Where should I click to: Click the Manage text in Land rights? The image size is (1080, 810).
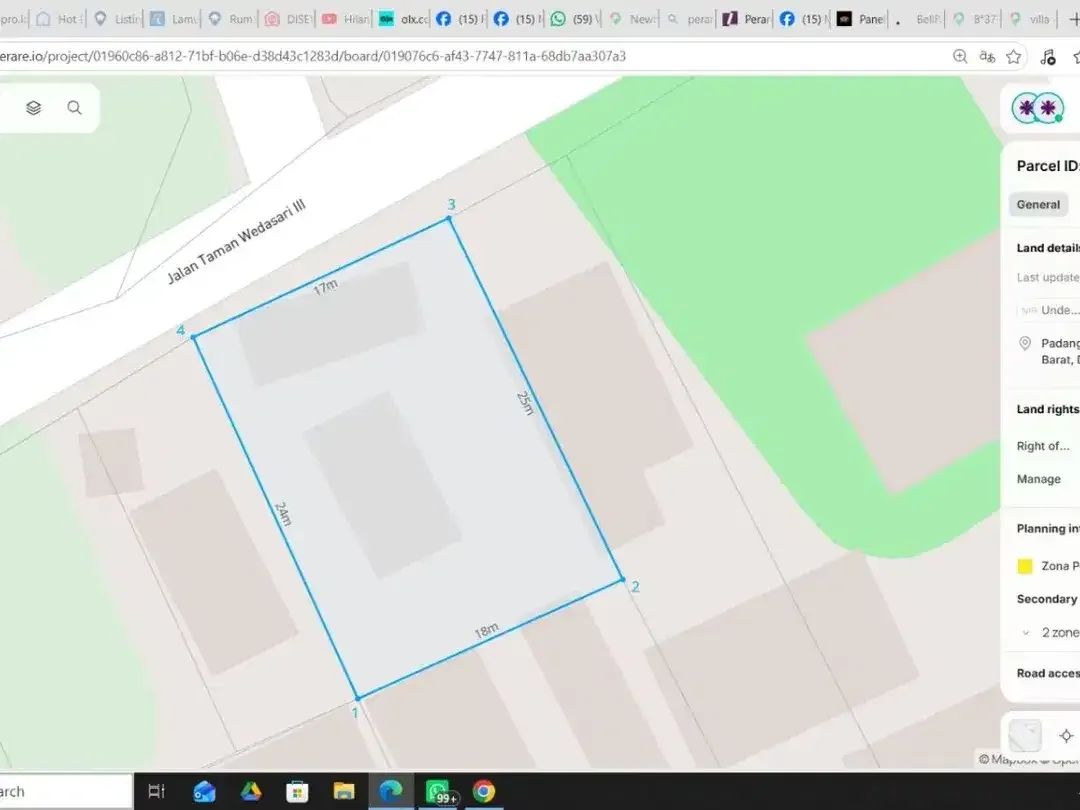tap(1039, 479)
